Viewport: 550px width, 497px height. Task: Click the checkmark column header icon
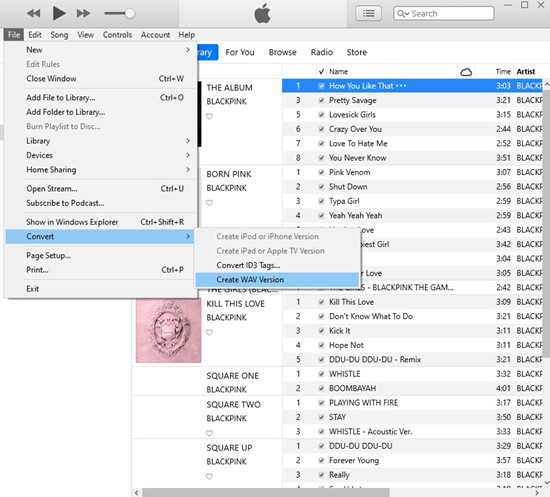pos(321,72)
